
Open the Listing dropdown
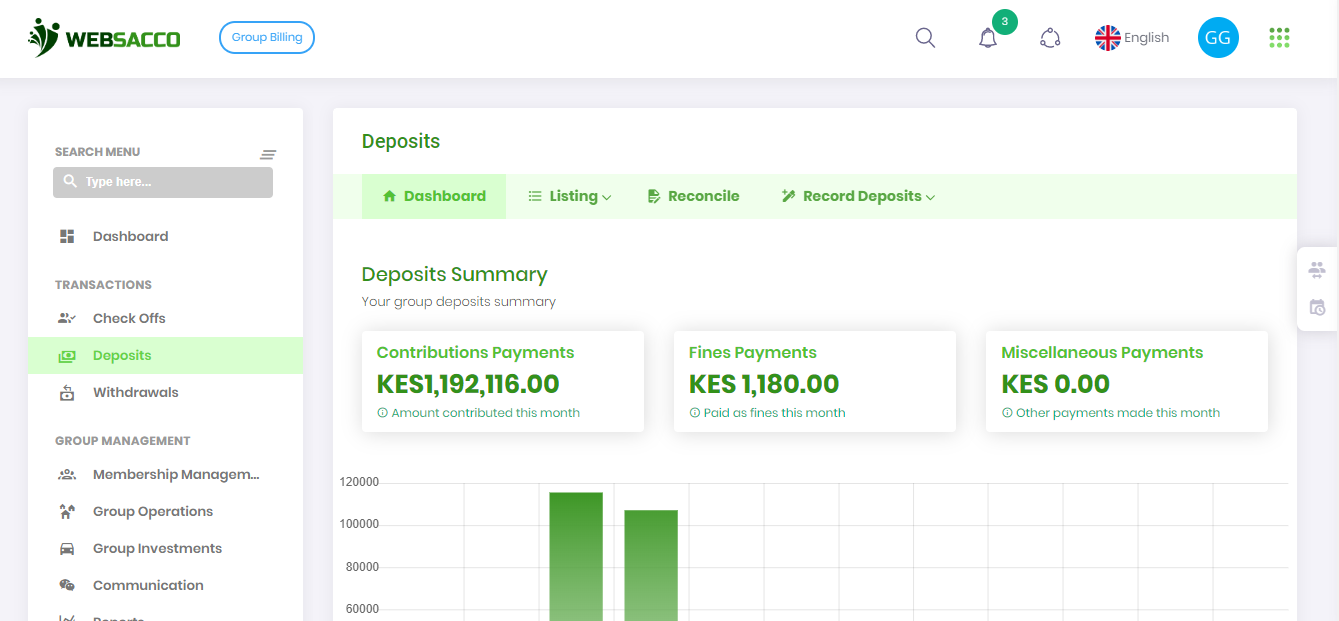click(569, 195)
